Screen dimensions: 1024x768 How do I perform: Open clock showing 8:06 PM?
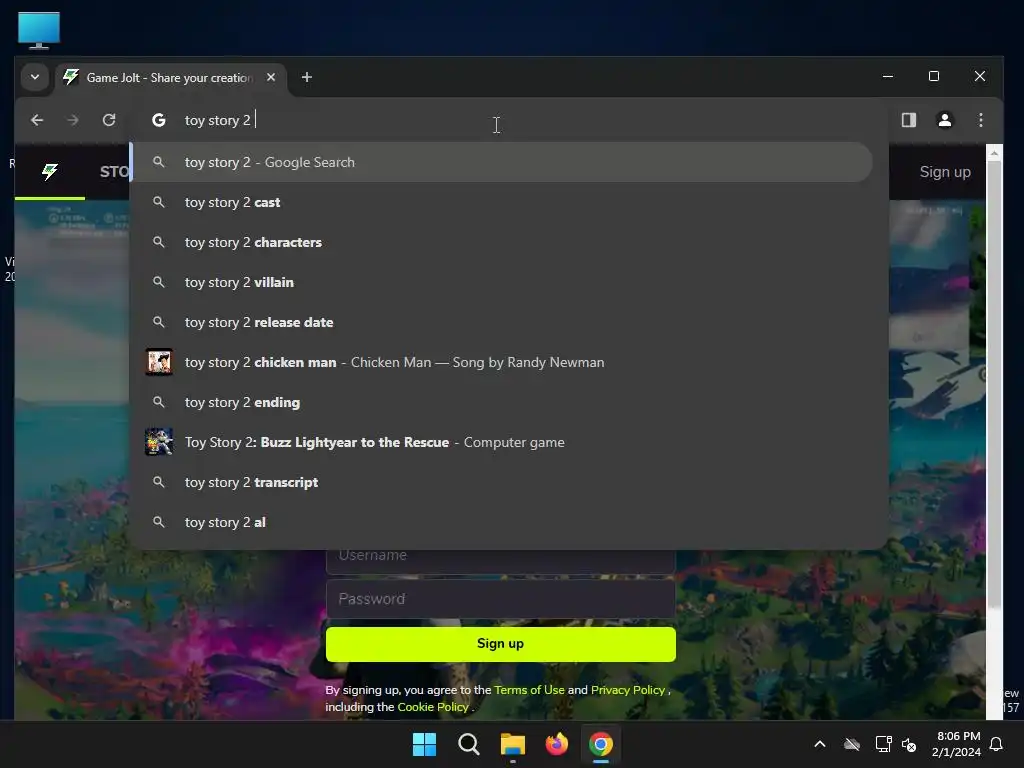tap(957, 744)
